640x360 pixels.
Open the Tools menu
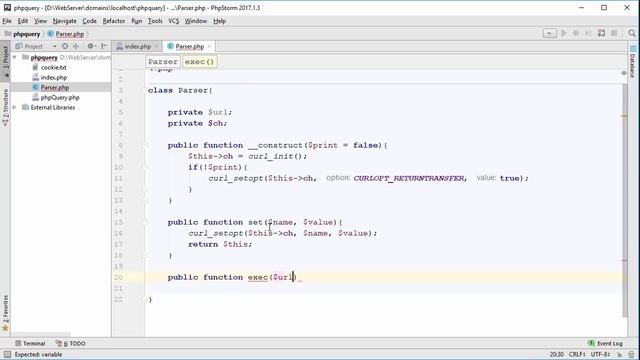(x=155, y=21)
